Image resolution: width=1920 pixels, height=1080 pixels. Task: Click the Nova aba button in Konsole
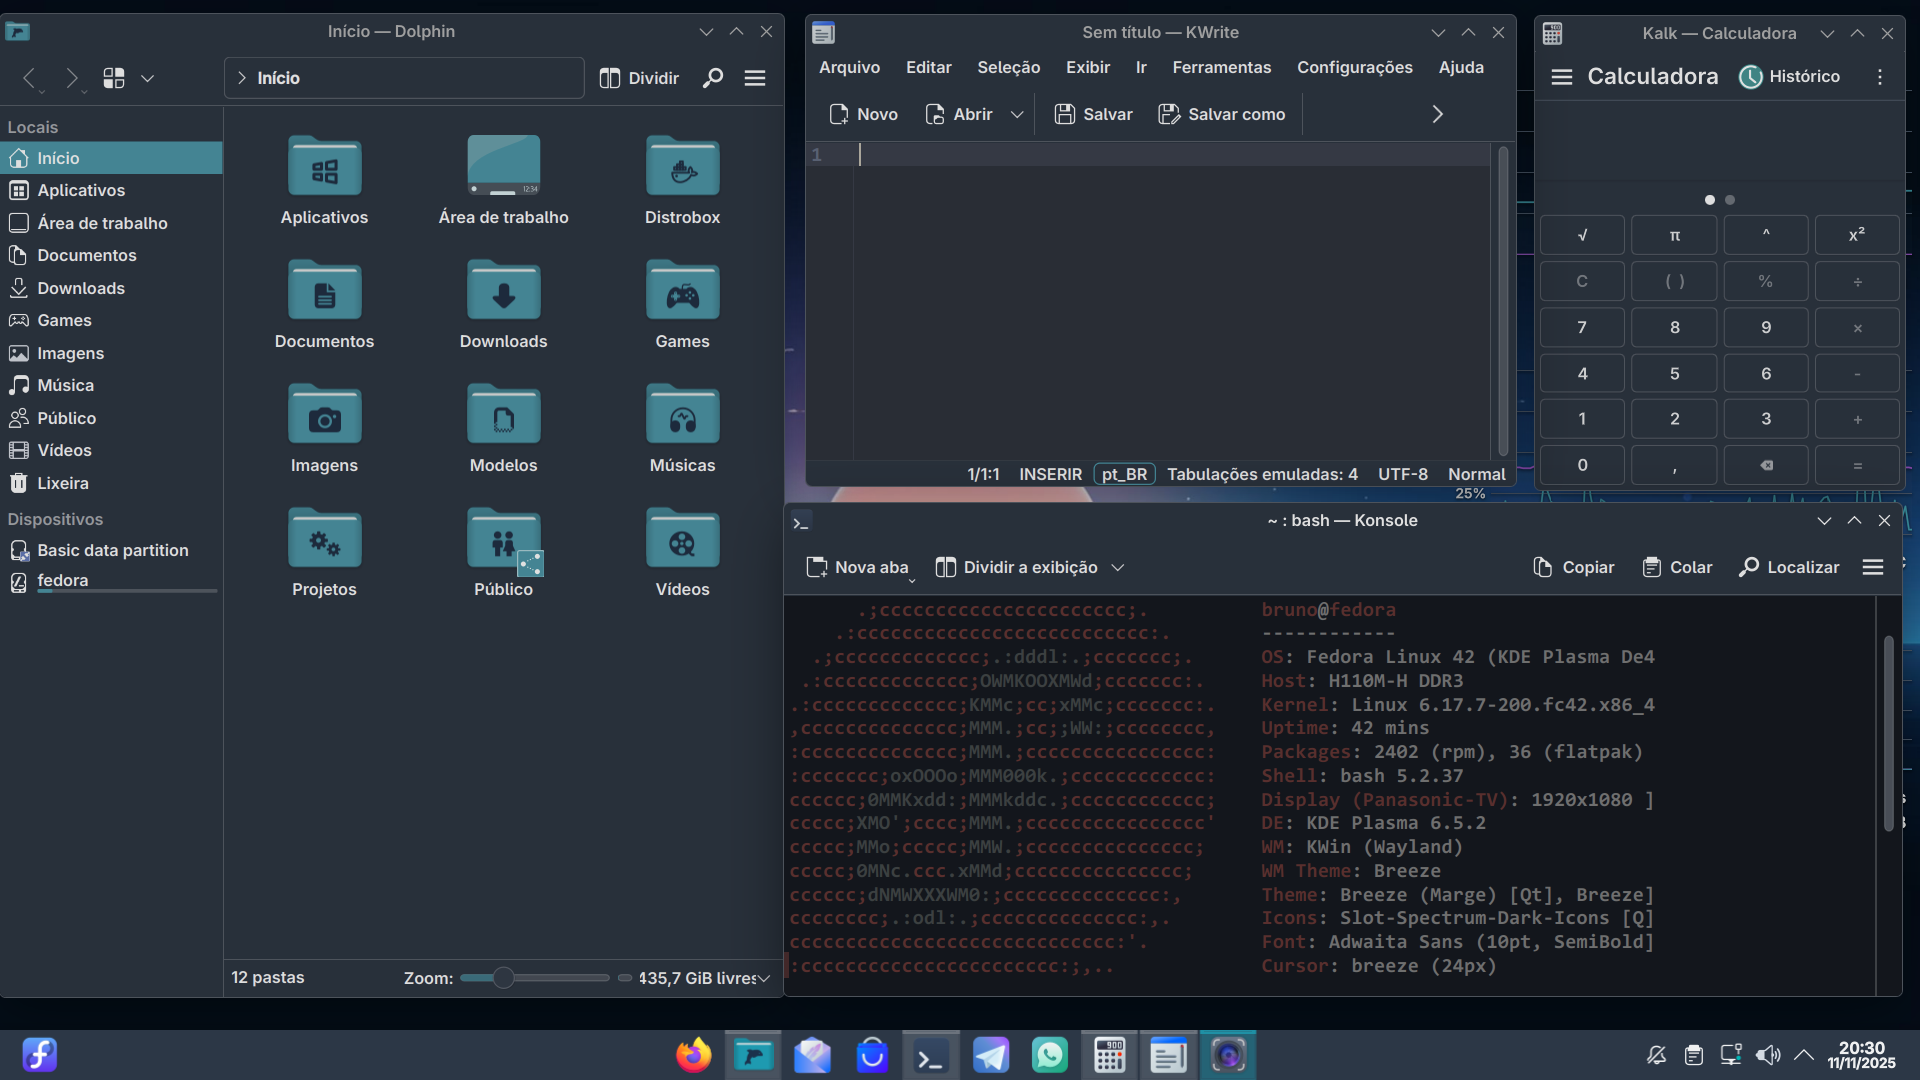(x=858, y=567)
